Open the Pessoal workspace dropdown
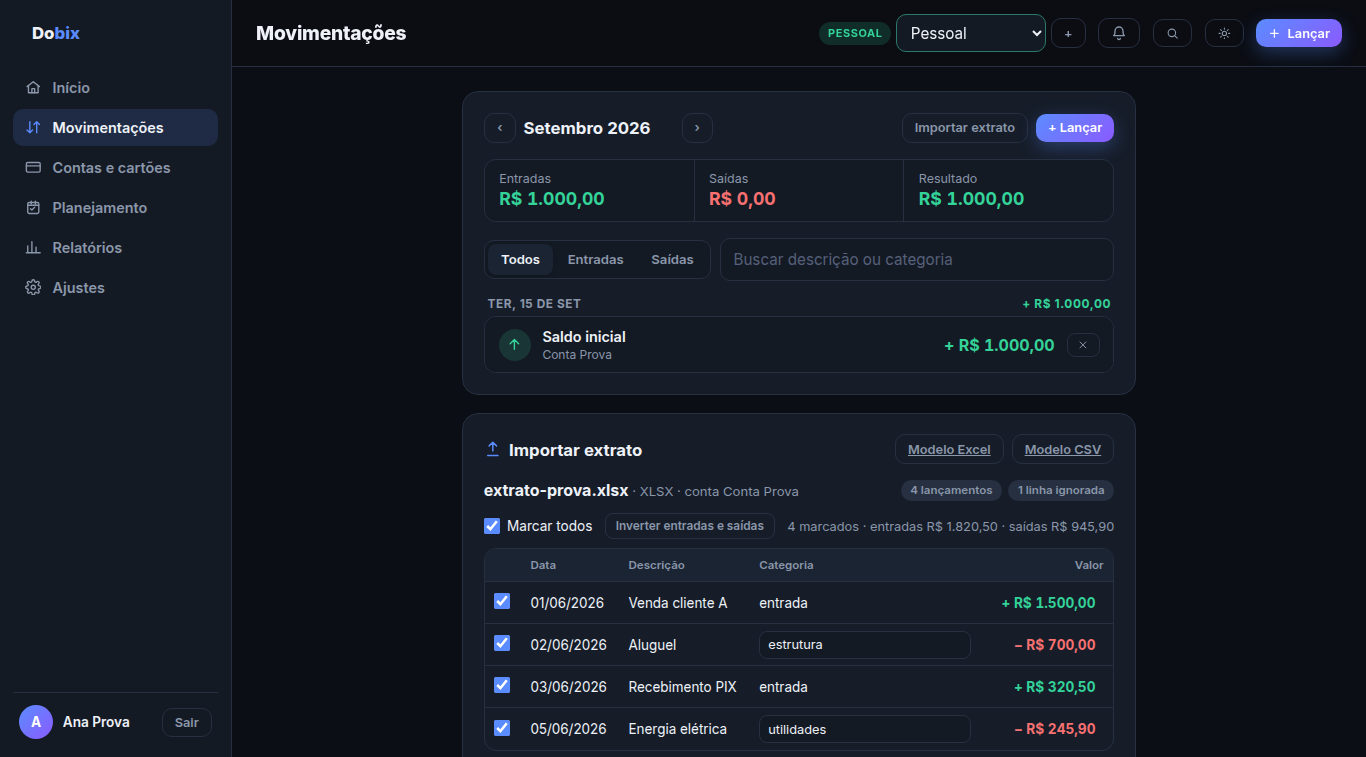The width and height of the screenshot is (1366, 757). tap(971, 33)
